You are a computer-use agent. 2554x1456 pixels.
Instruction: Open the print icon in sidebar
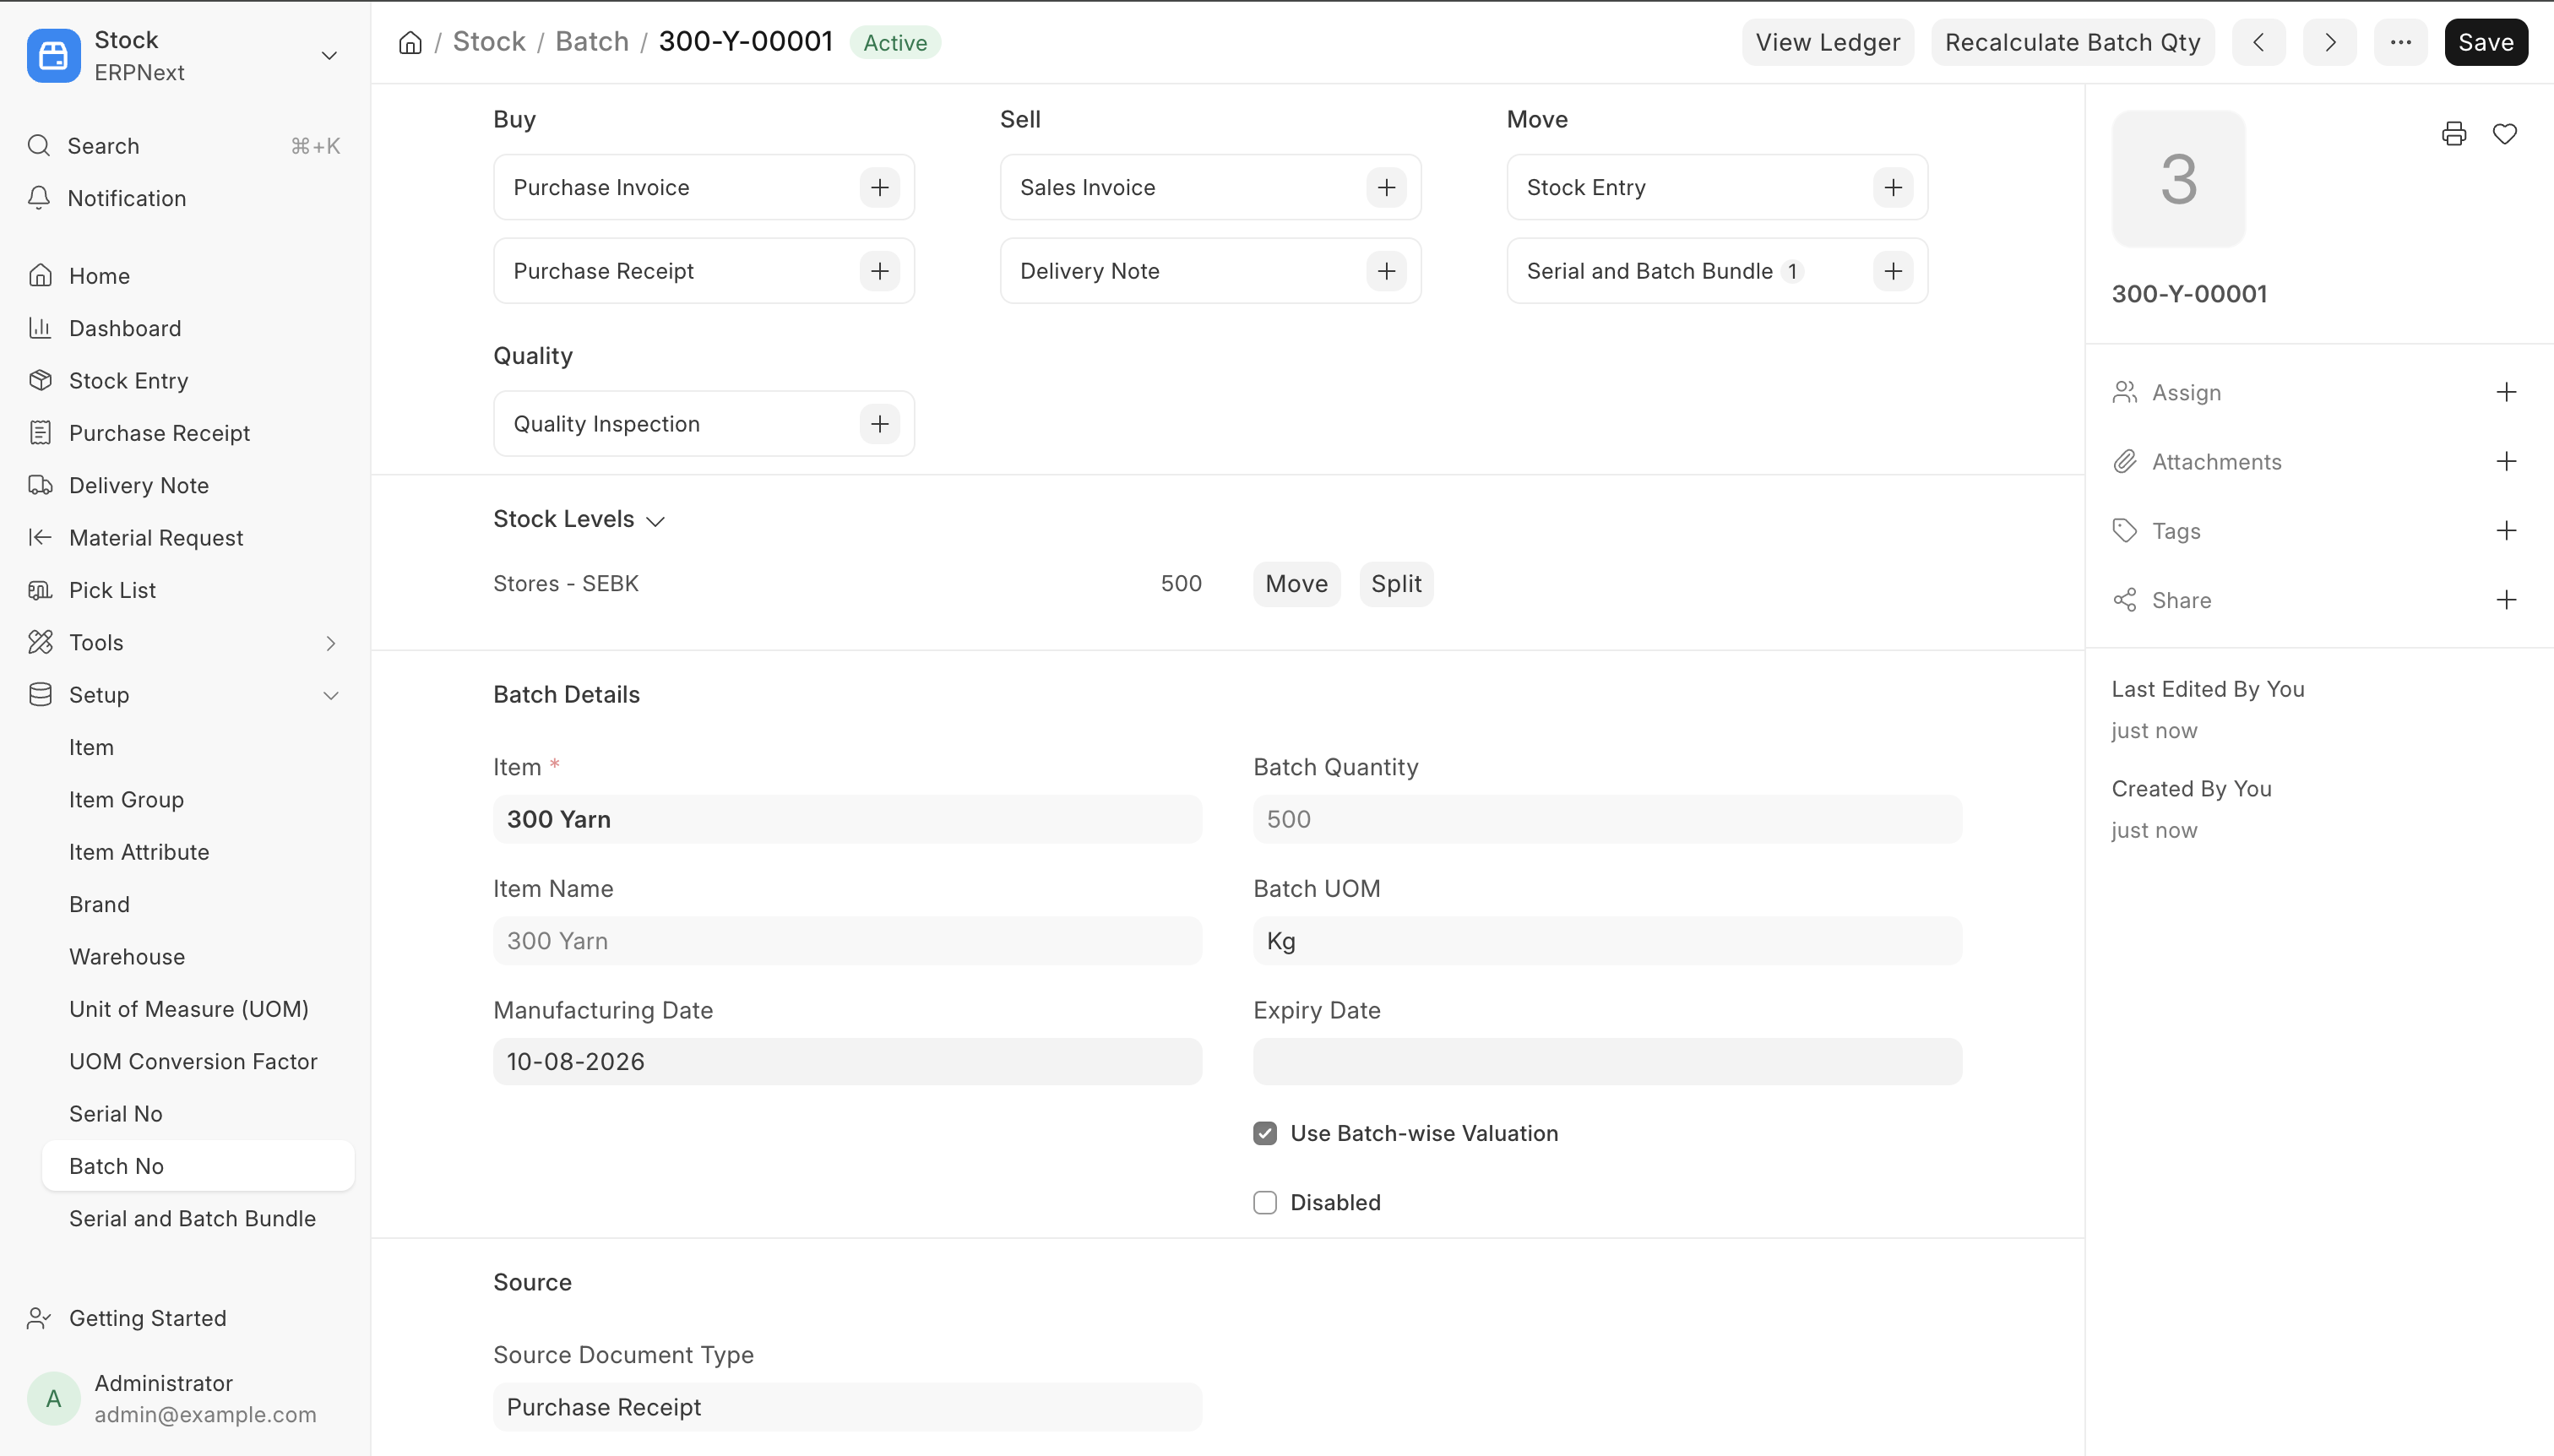click(2454, 134)
